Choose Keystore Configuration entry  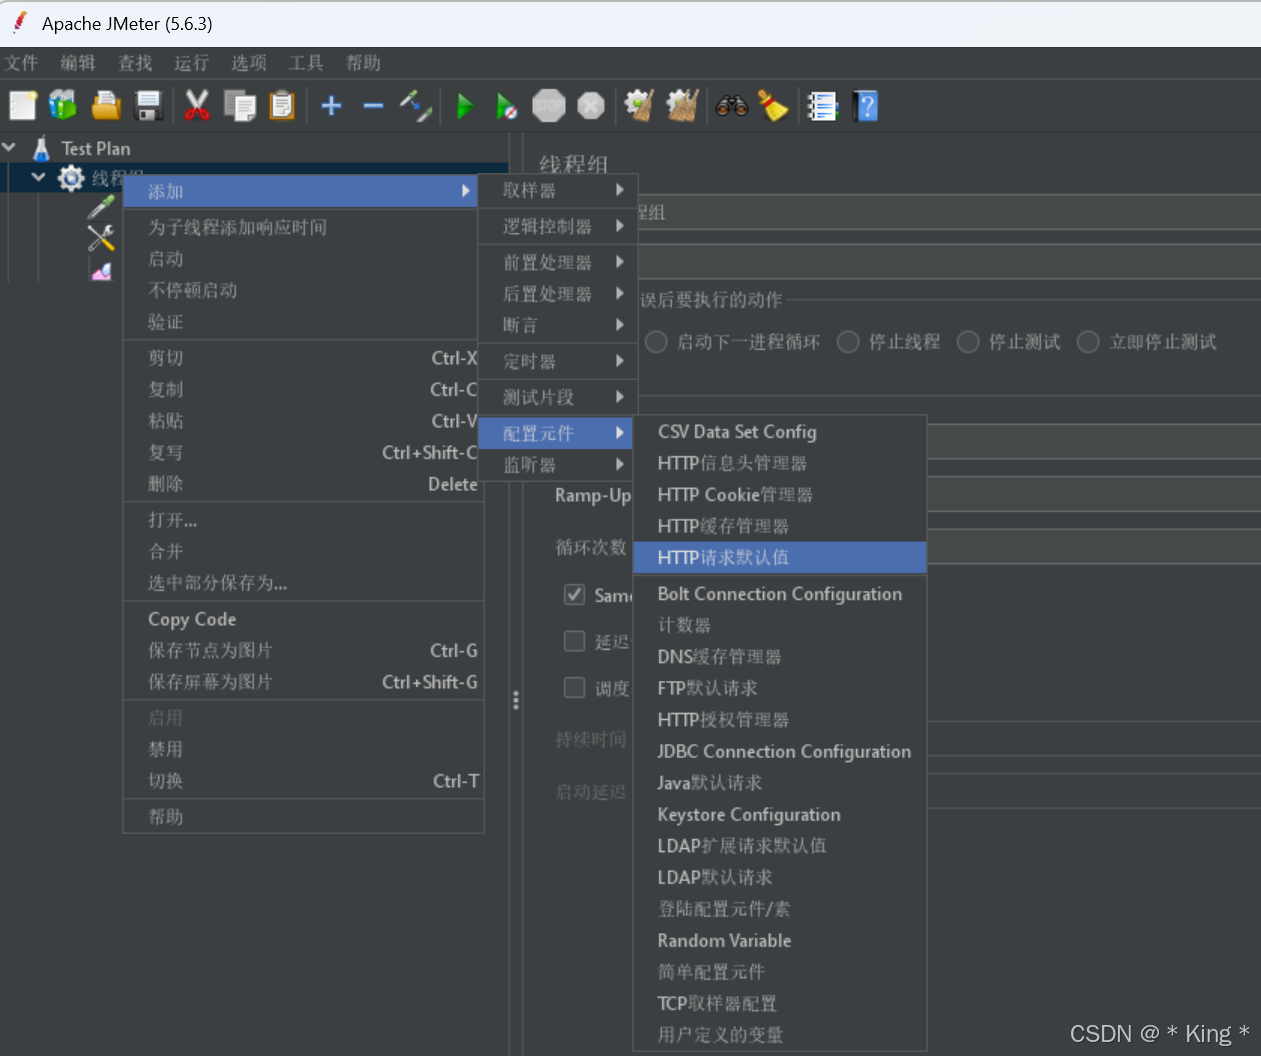(780, 815)
